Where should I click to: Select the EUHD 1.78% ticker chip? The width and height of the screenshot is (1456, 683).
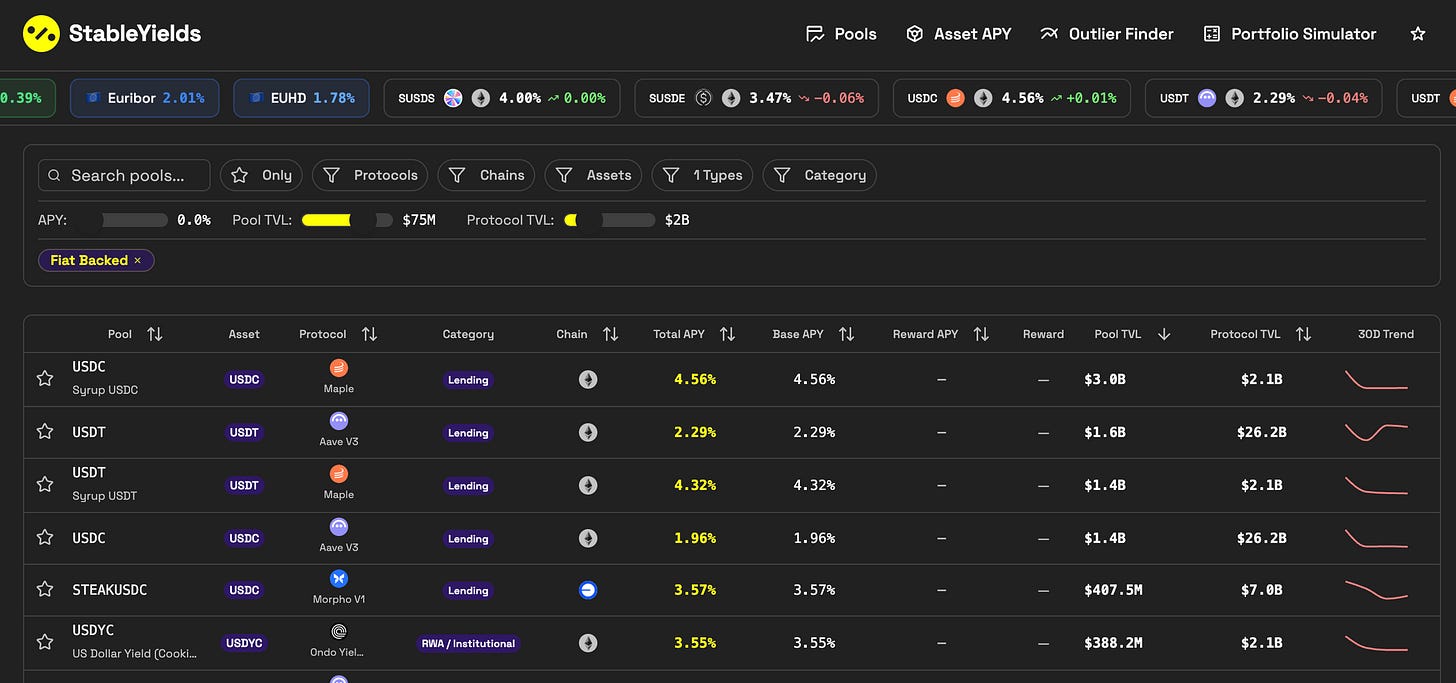click(301, 98)
